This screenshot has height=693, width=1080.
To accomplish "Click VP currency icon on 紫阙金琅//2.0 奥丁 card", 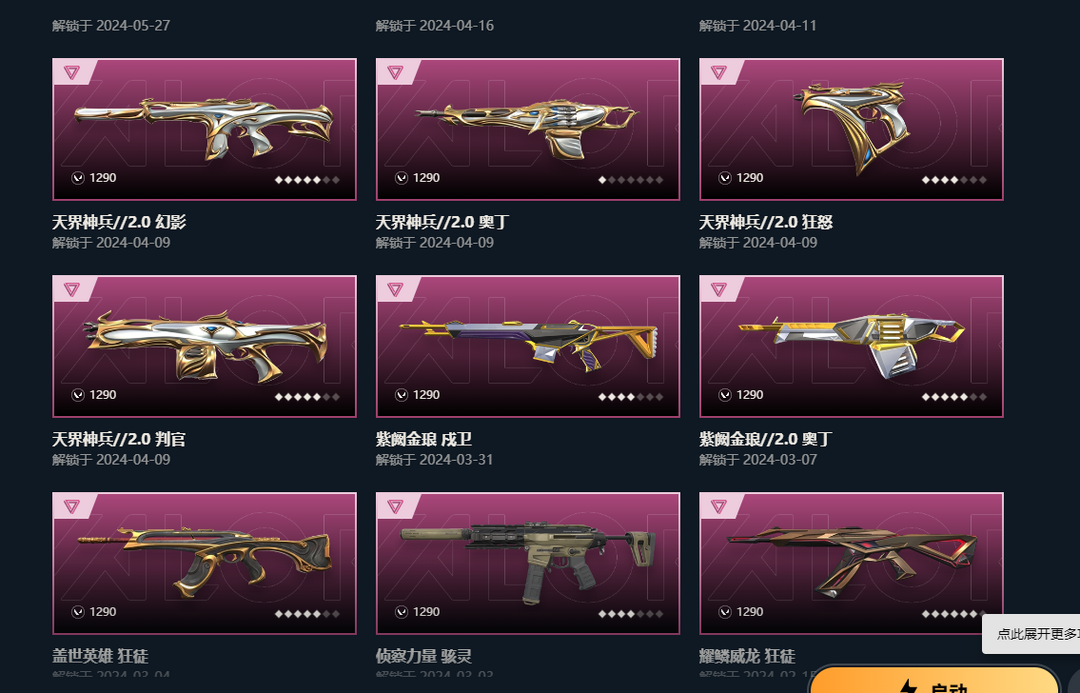I will point(725,395).
